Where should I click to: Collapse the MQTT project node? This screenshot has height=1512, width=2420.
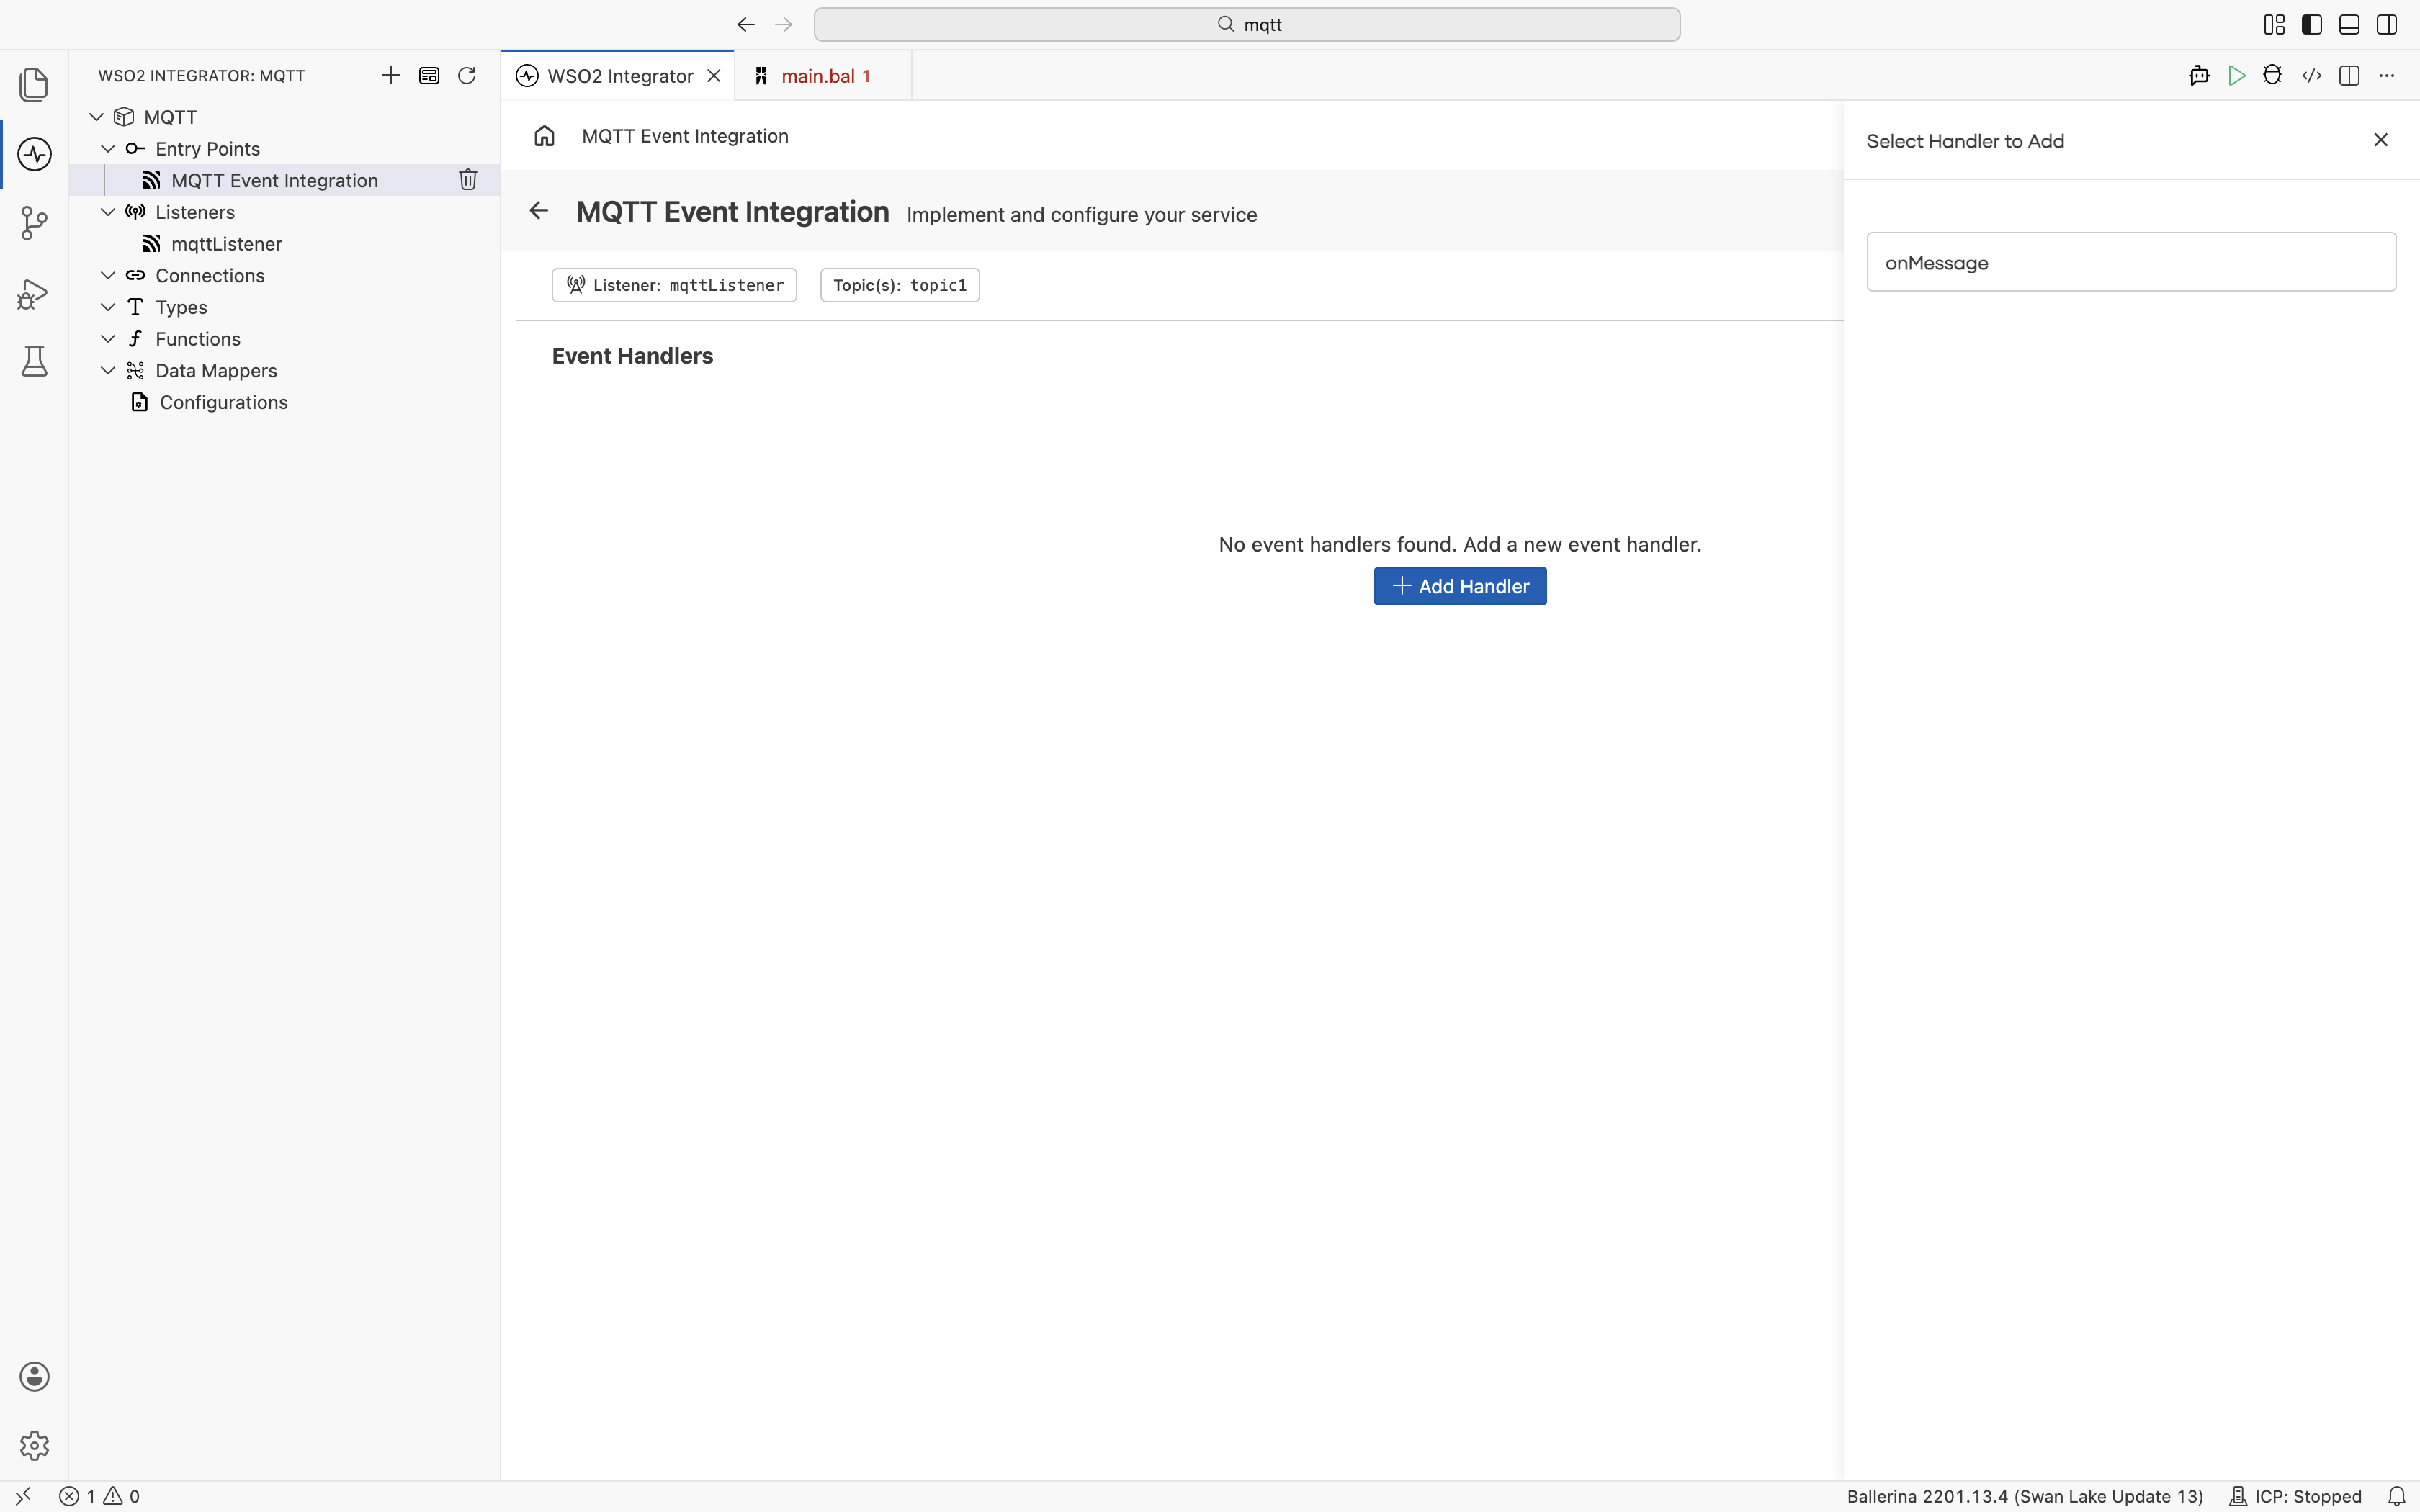tap(96, 117)
